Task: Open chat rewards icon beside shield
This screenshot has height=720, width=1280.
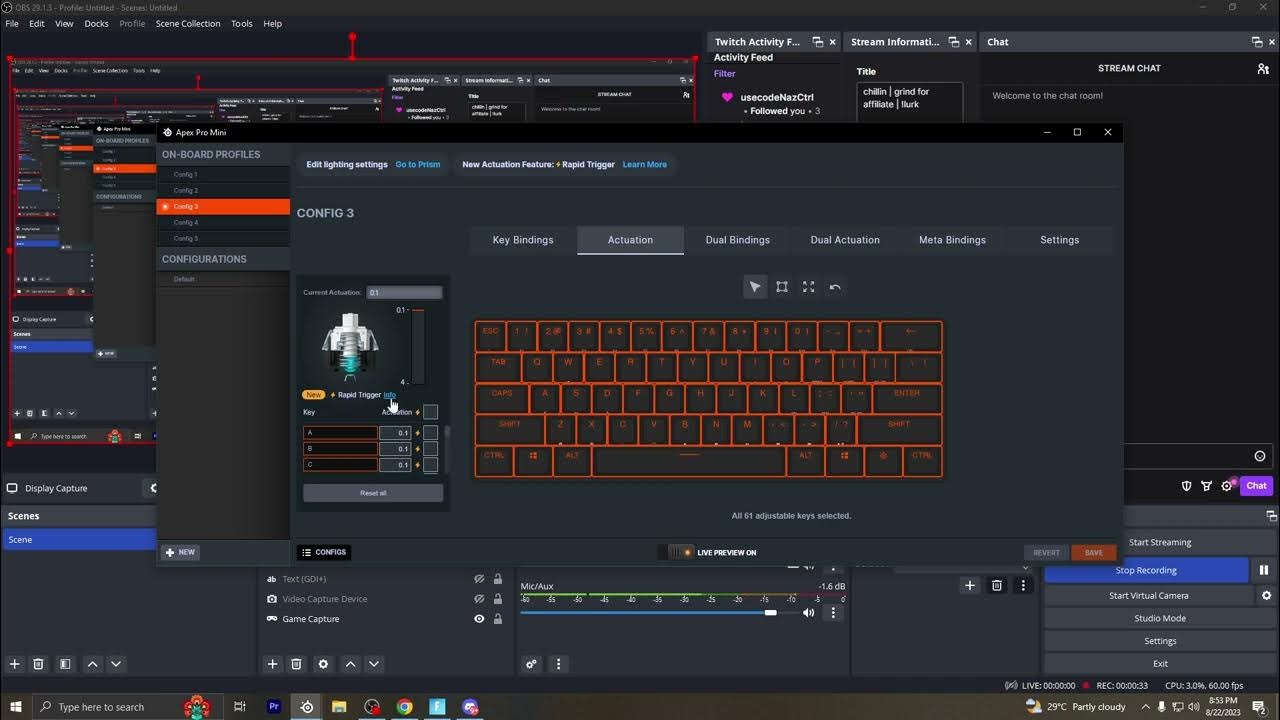Action: [1207, 486]
